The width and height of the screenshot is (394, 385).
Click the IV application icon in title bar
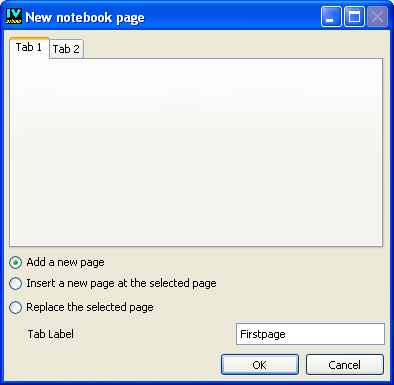(x=14, y=16)
